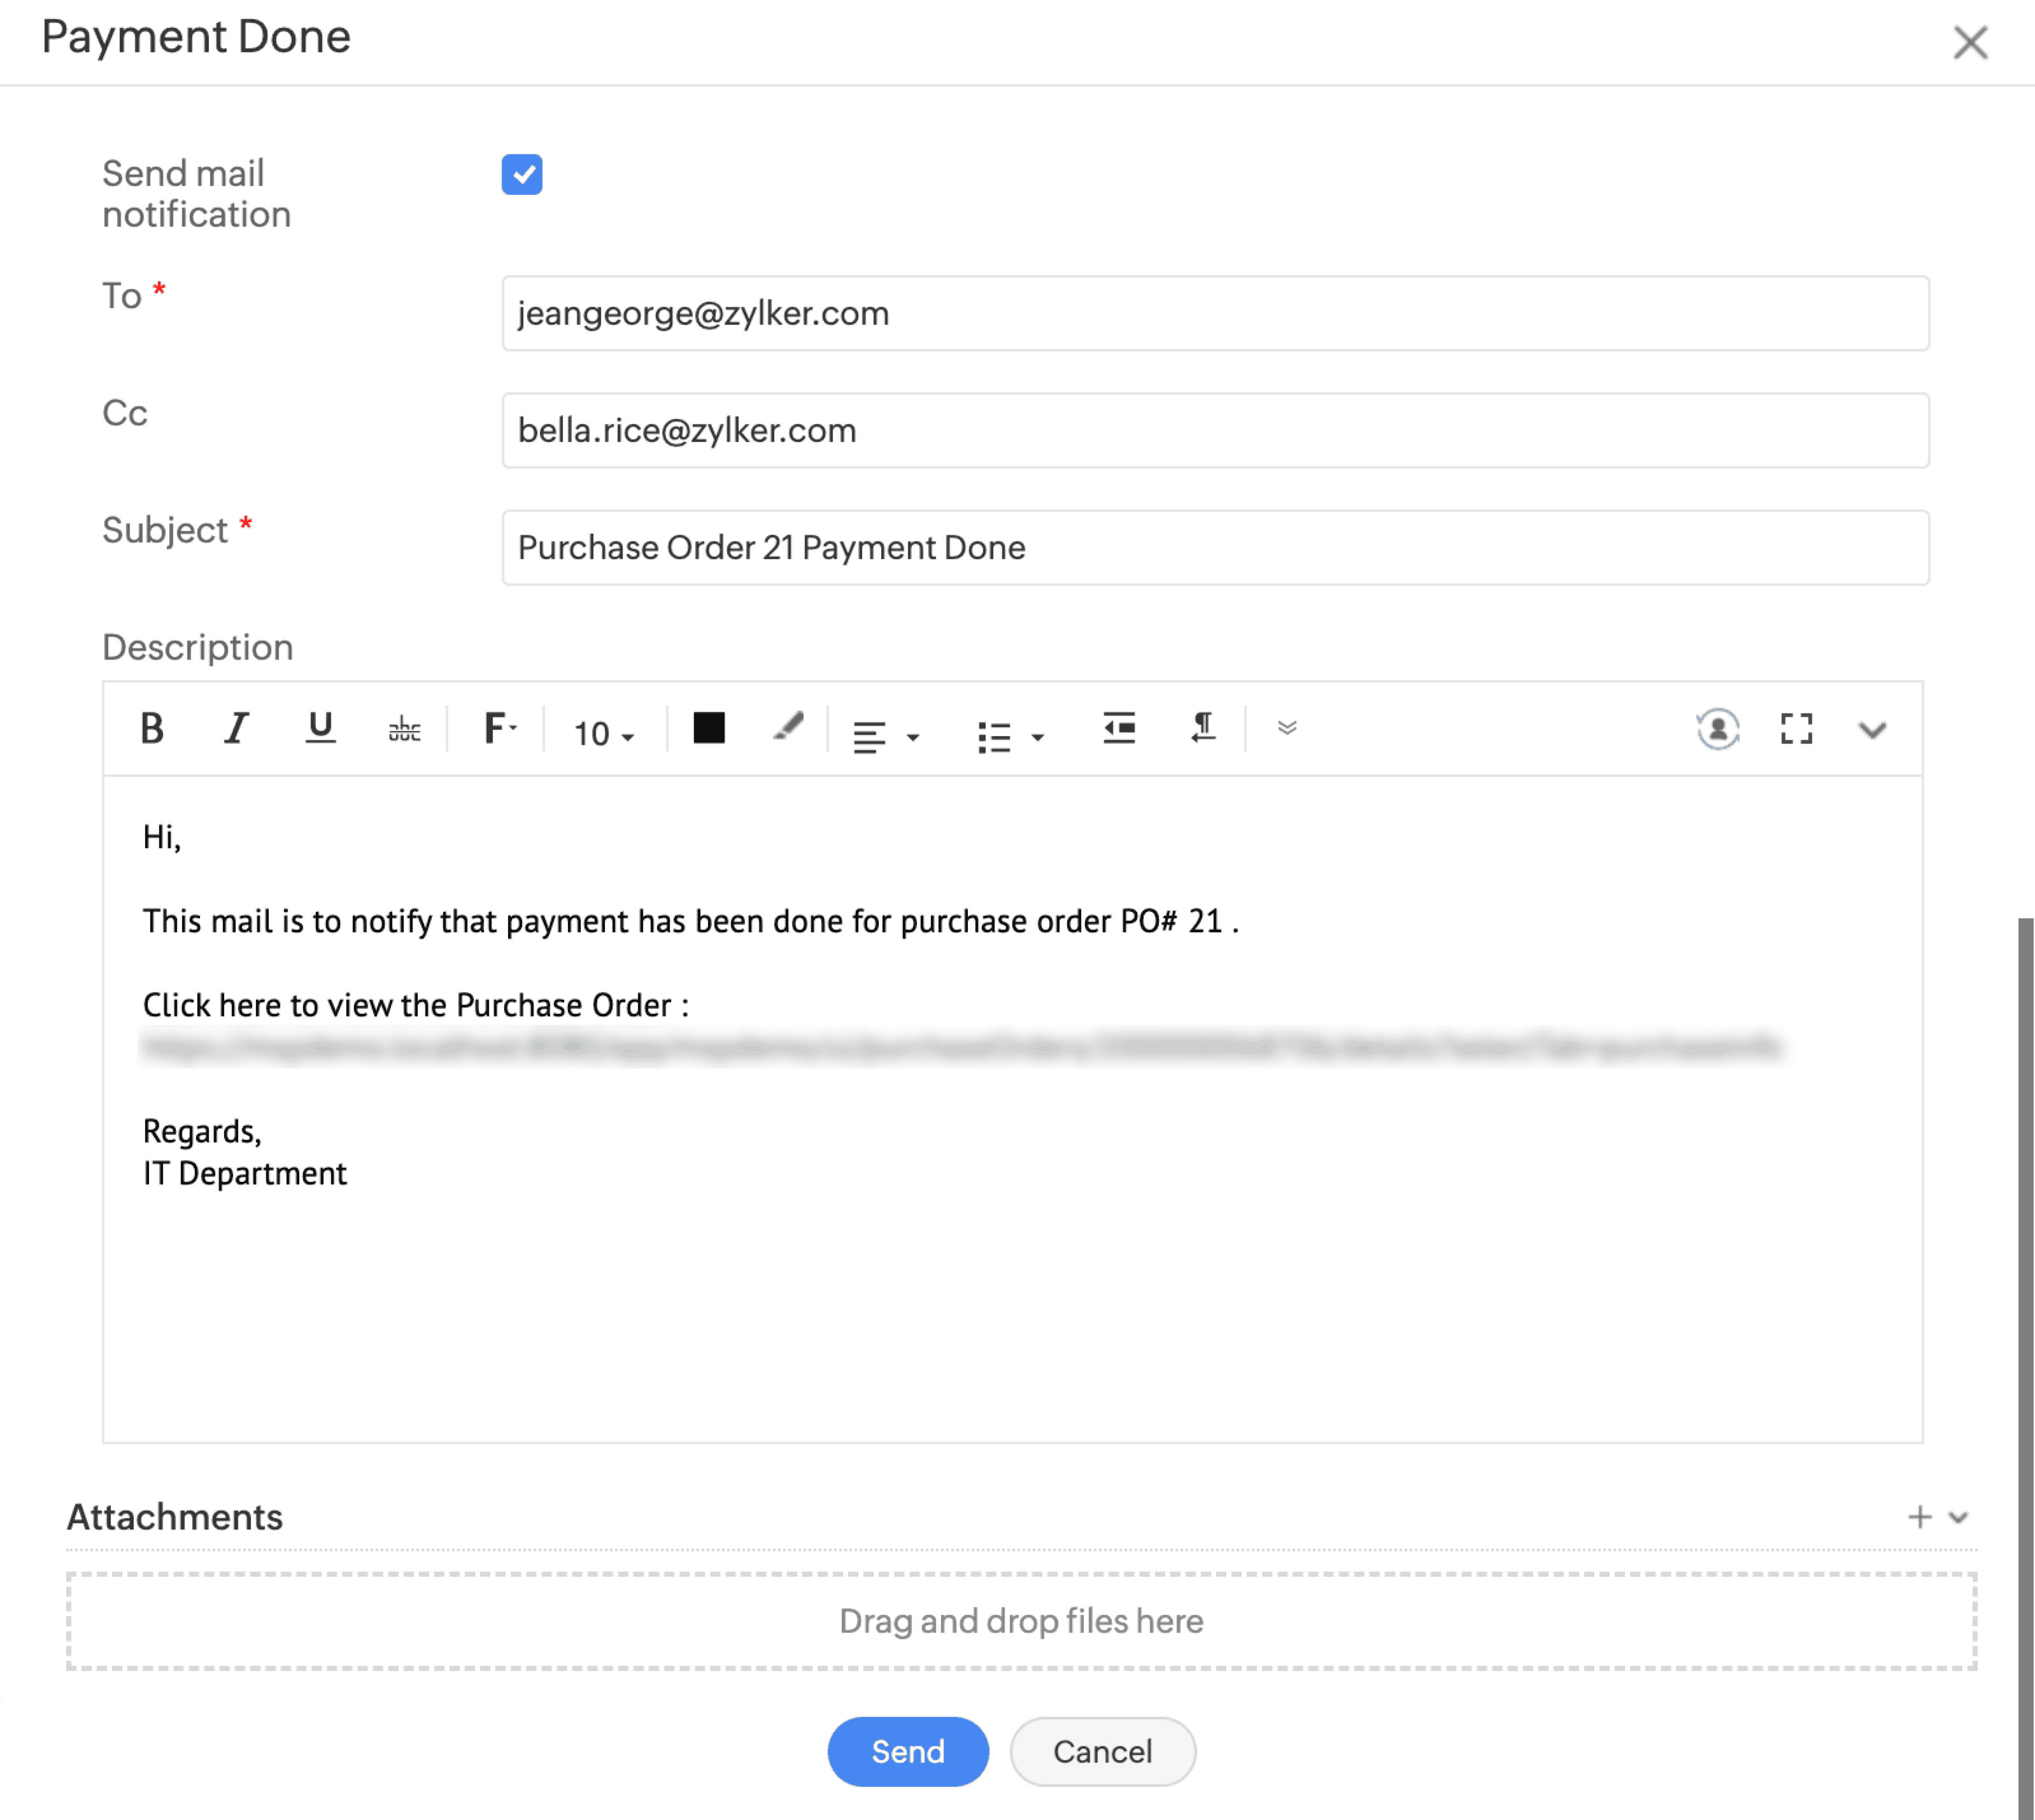
Task: Click the Cancel button
Action: [1102, 1751]
